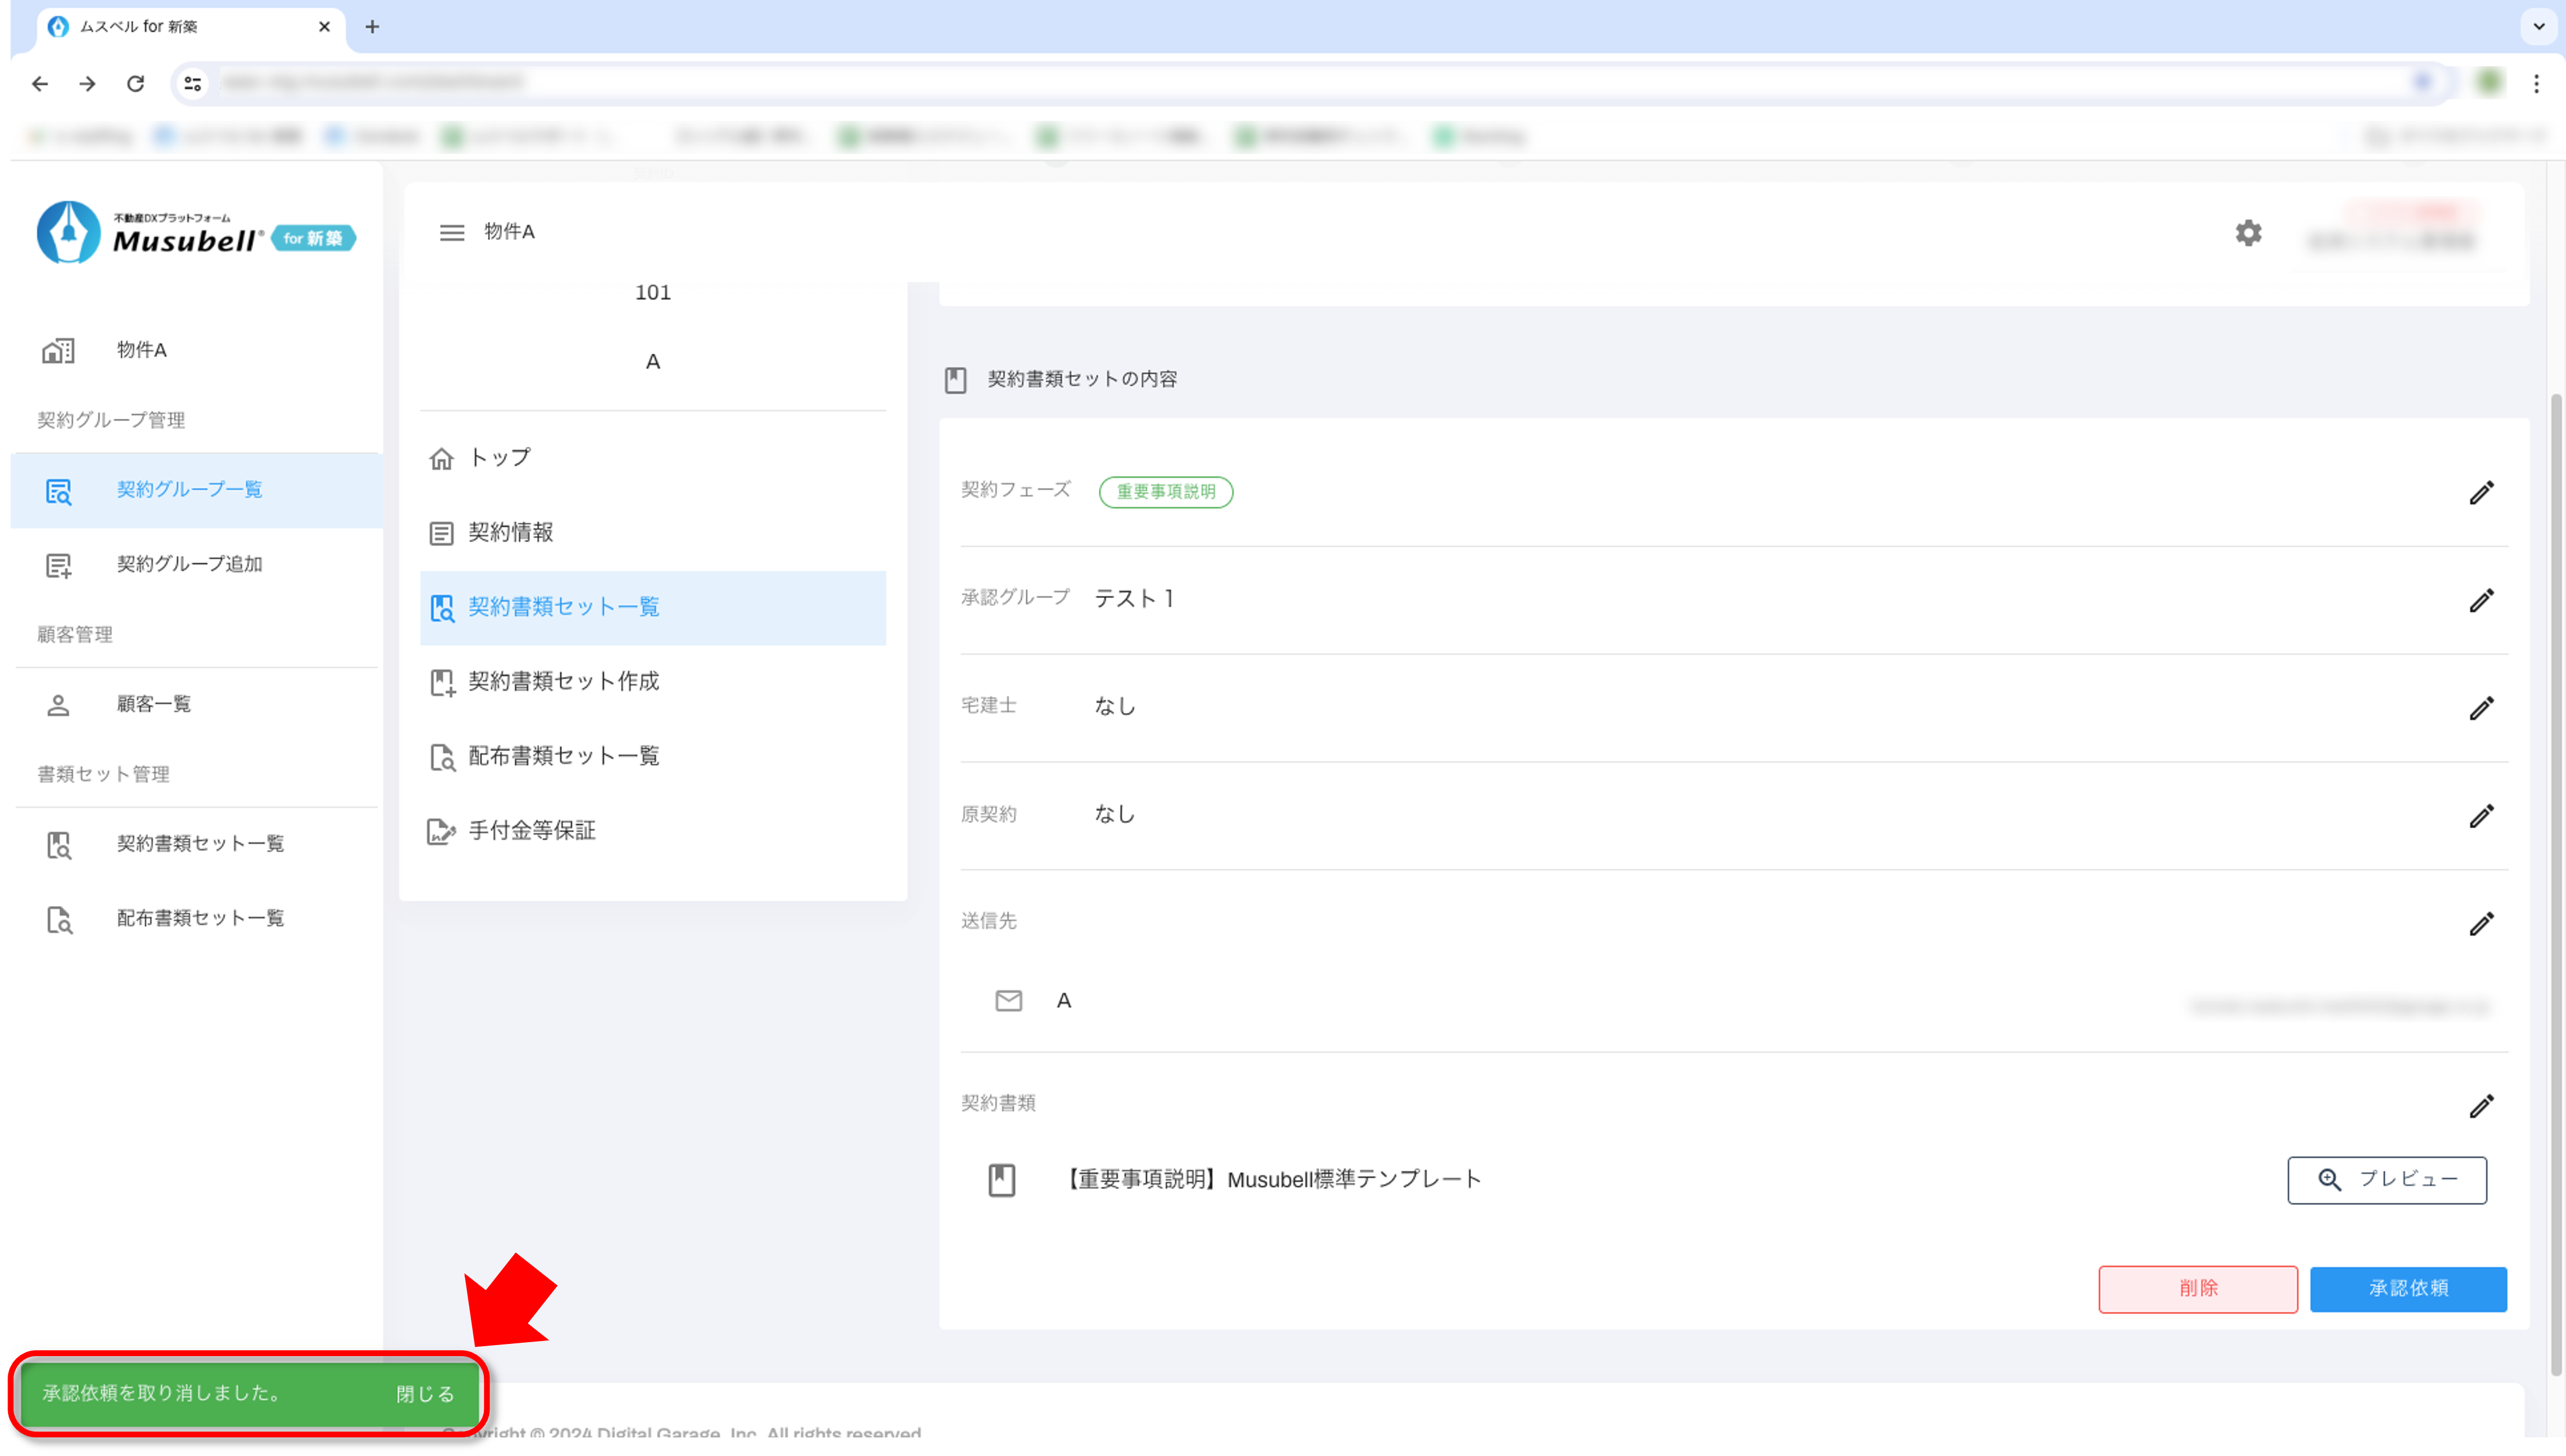
Task: Click the blue 承認依頼 button
Action: (2407, 1289)
